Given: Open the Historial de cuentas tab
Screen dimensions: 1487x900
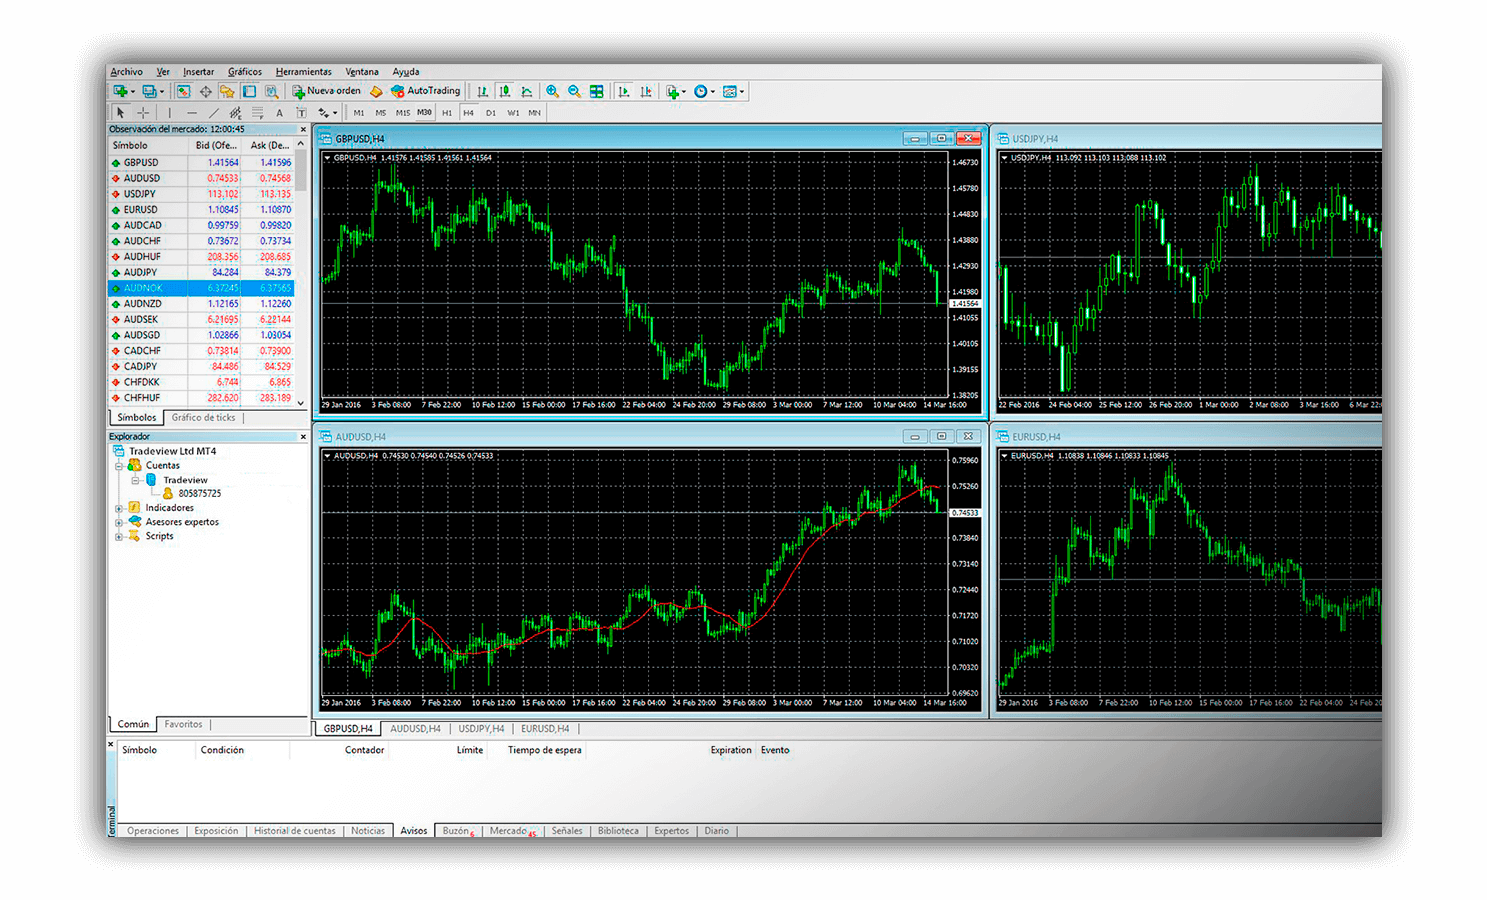Looking at the screenshot, I should click(294, 831).
